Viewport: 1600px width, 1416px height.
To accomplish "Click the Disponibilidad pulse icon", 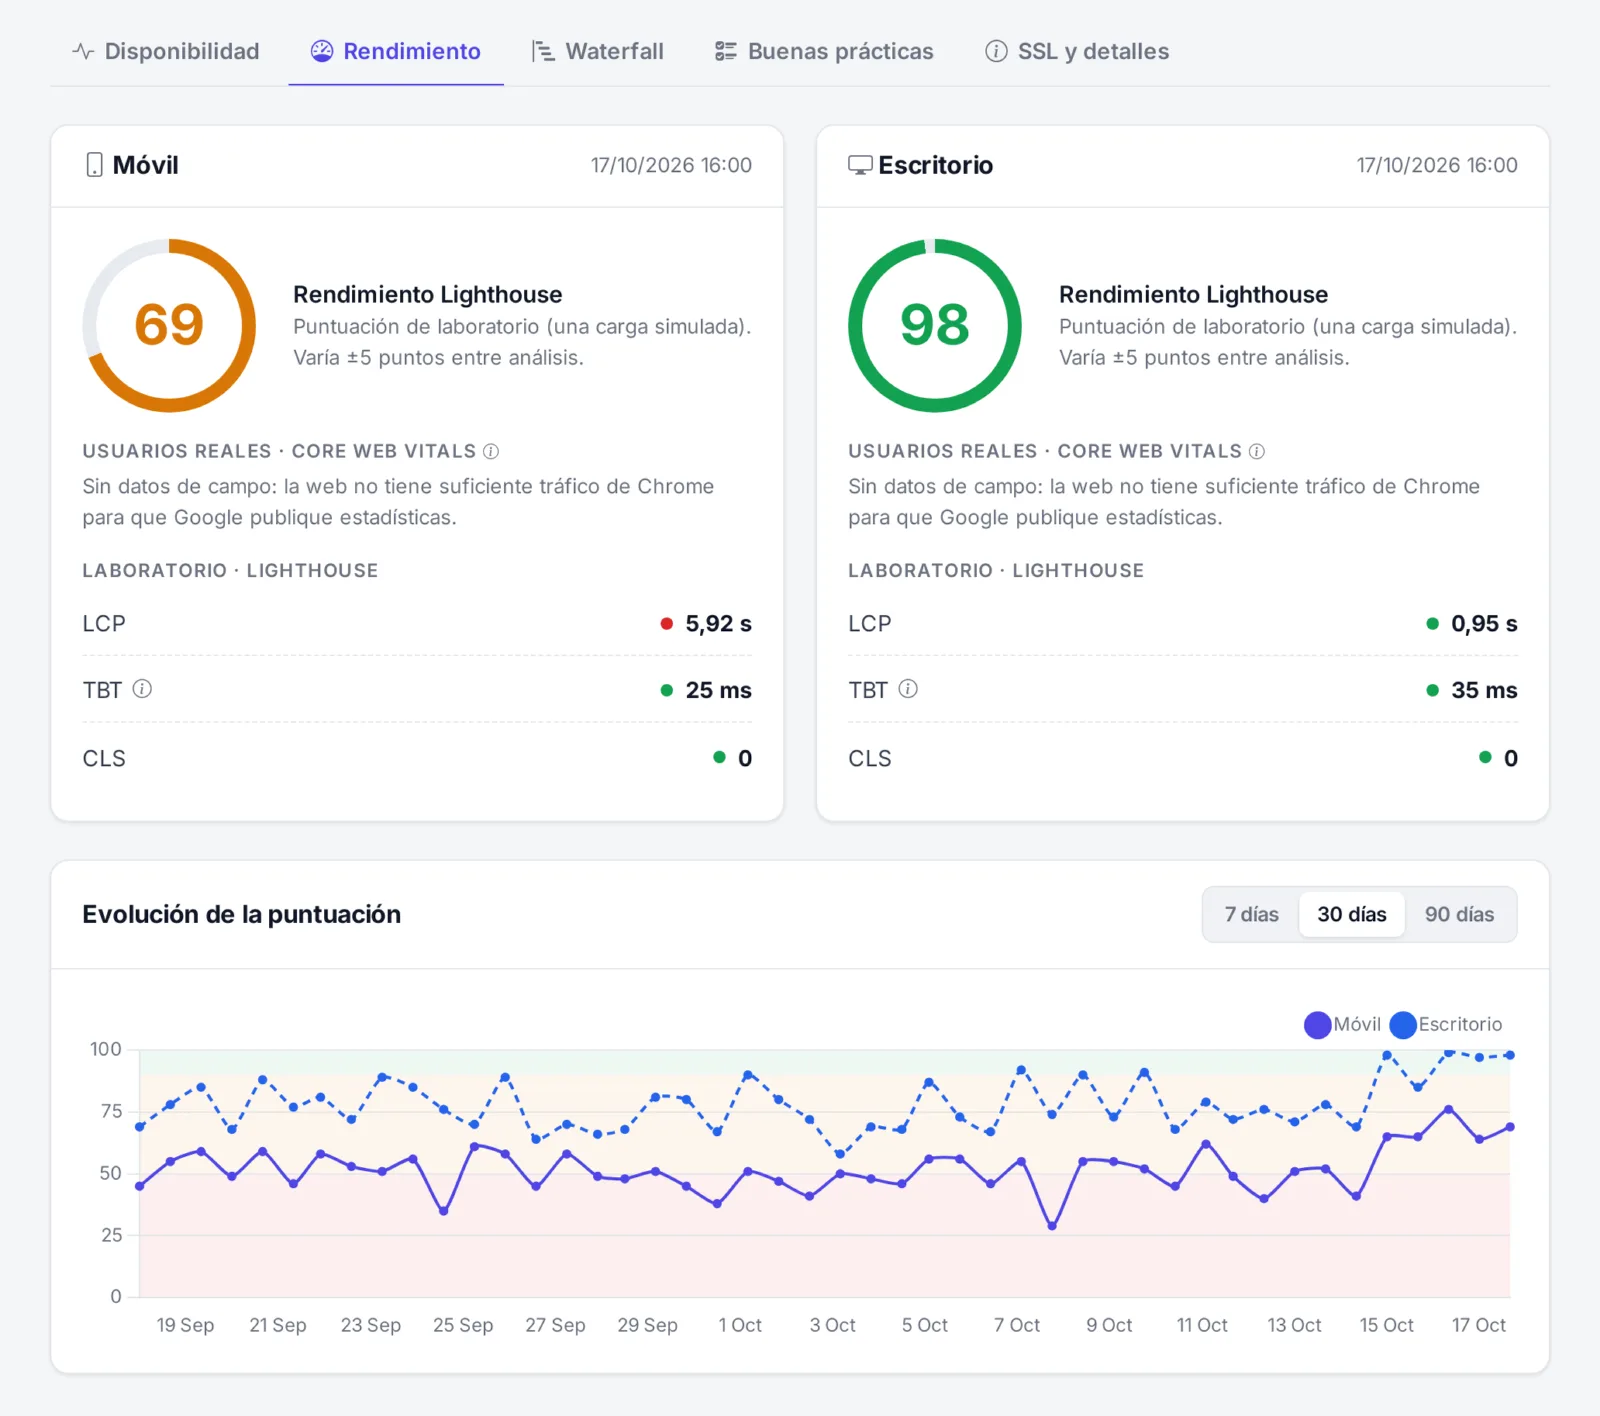I will coord(83,51).
